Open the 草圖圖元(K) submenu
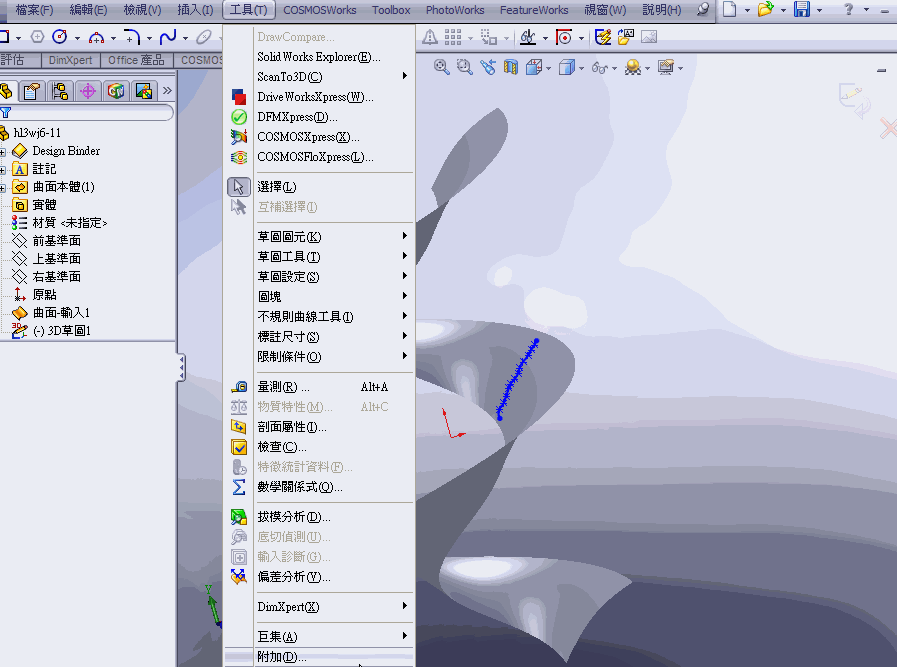The height and width of the screenshot is (667, 897). pos(319,236)
